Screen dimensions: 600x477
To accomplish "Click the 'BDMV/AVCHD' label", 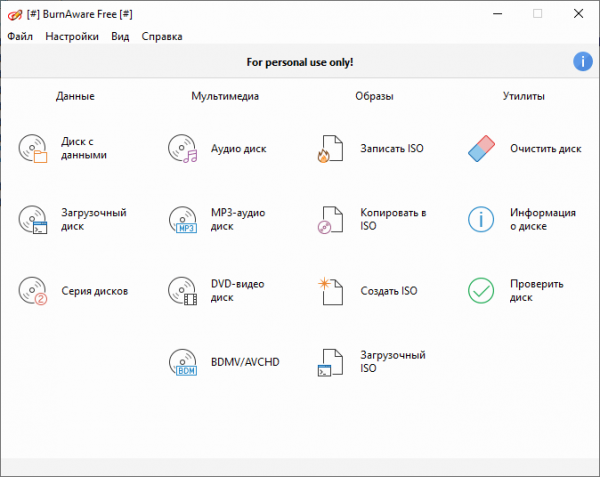I will click(245, 362).
